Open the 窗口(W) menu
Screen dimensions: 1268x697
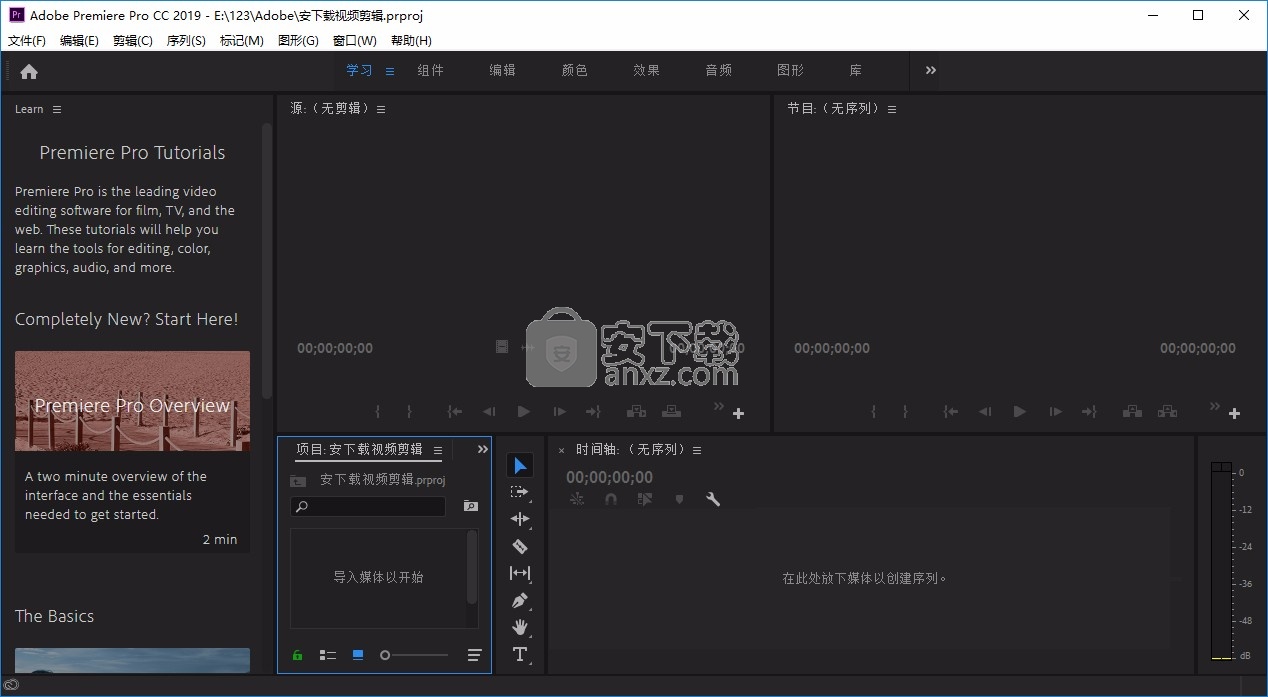(x=355, y=41)
